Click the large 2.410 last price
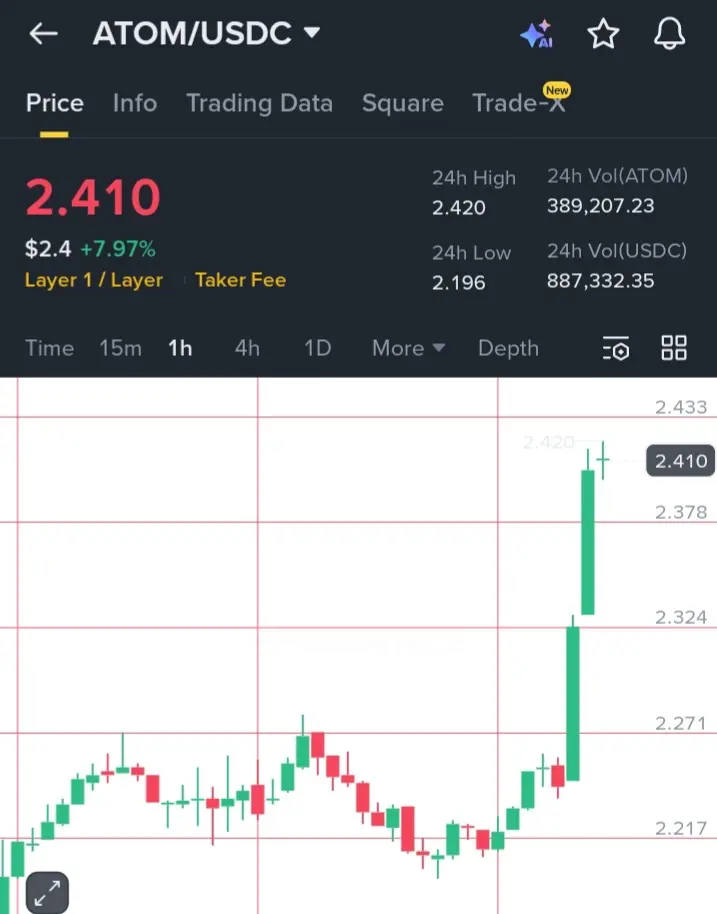 (93, 197)
